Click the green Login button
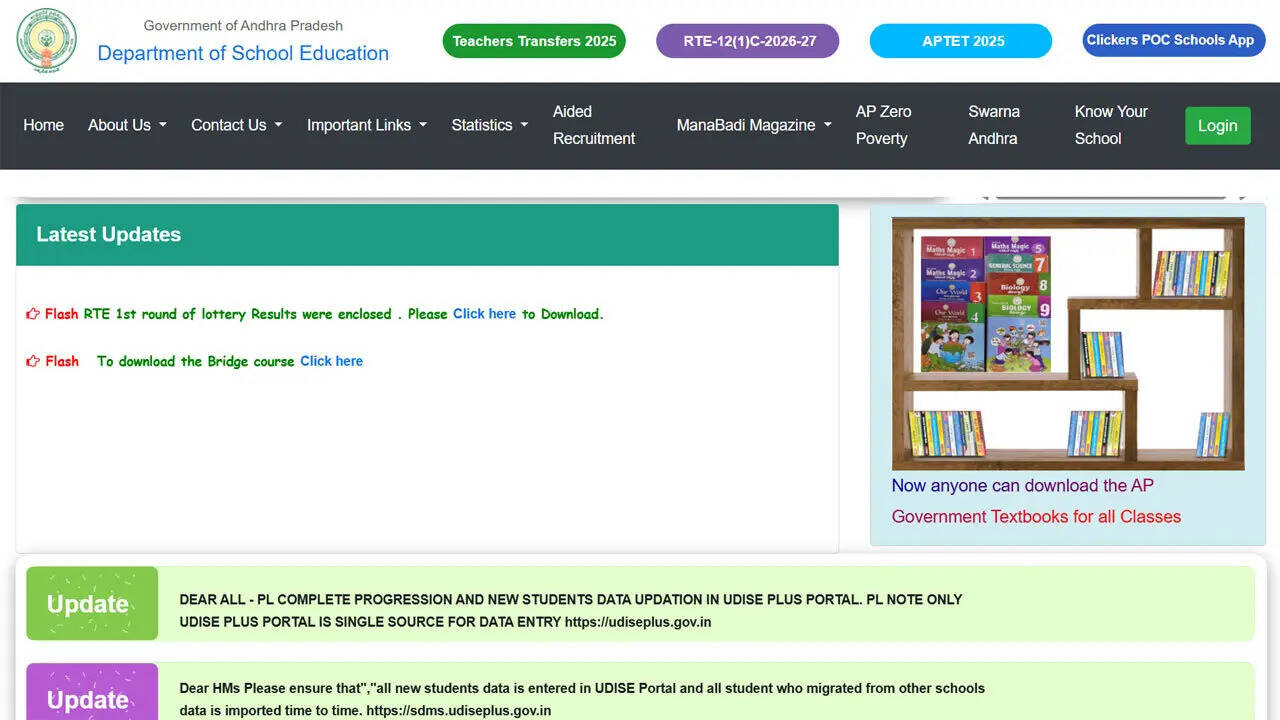This screenshot has width=1280, height=720. pyautogui.click(x=1217, y=125)
